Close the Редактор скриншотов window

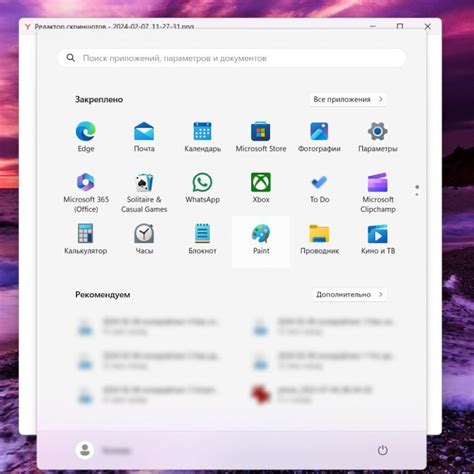pos(427,26)
